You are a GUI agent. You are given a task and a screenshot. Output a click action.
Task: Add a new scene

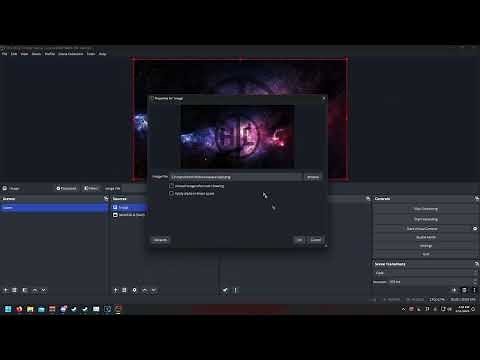[x=5, y=290]
